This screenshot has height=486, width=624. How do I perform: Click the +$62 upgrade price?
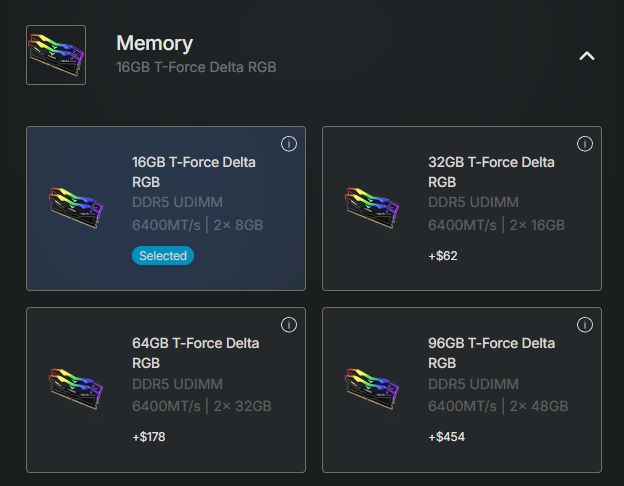443,256
